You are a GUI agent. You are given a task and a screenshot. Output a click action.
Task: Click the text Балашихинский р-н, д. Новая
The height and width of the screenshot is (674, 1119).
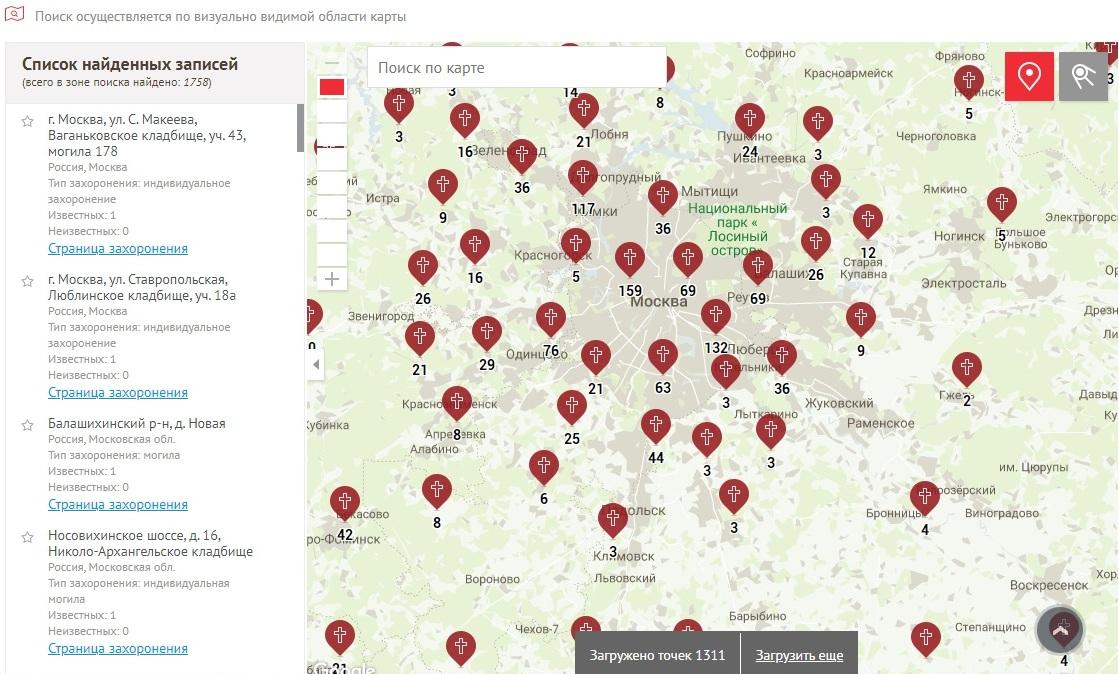(136, 423)
